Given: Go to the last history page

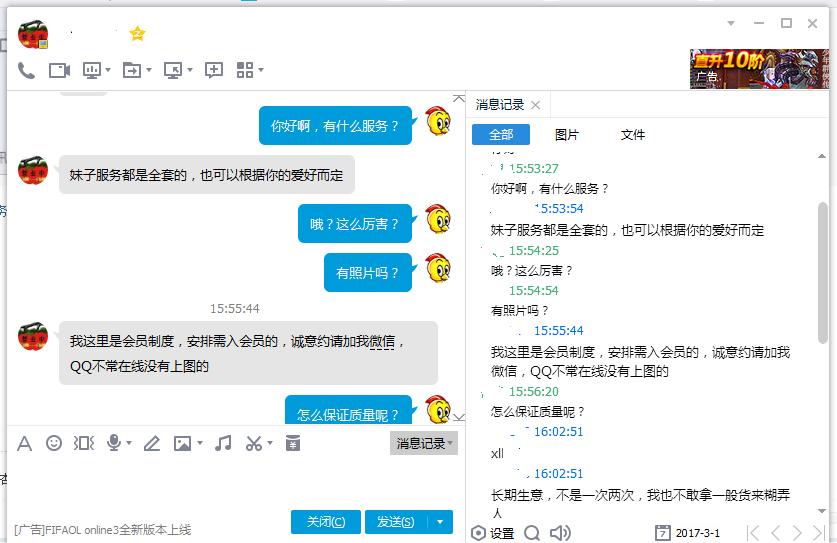Looking at the screenshot, I should [x=818, y=533].
